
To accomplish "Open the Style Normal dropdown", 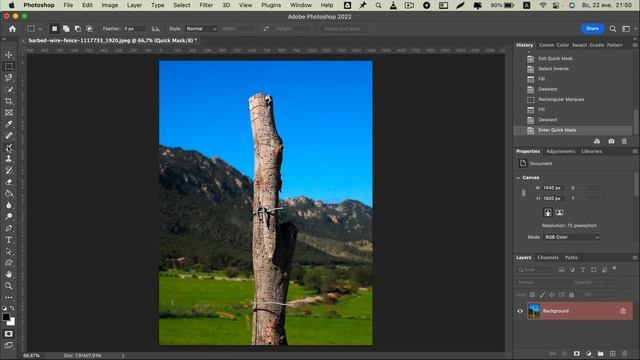I will (201, 29).
